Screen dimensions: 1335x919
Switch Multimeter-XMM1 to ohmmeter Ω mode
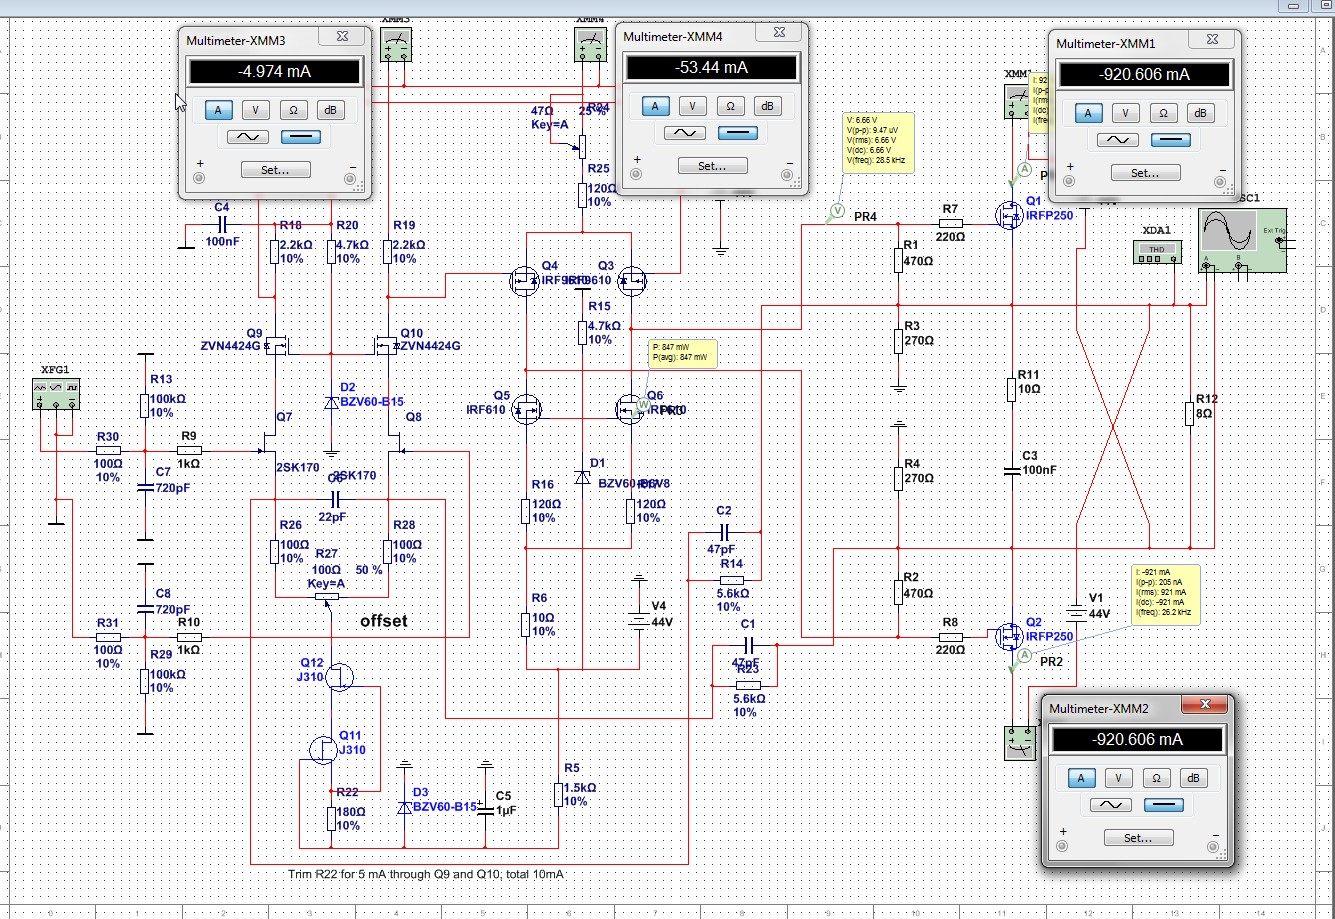pos(1163,113)
